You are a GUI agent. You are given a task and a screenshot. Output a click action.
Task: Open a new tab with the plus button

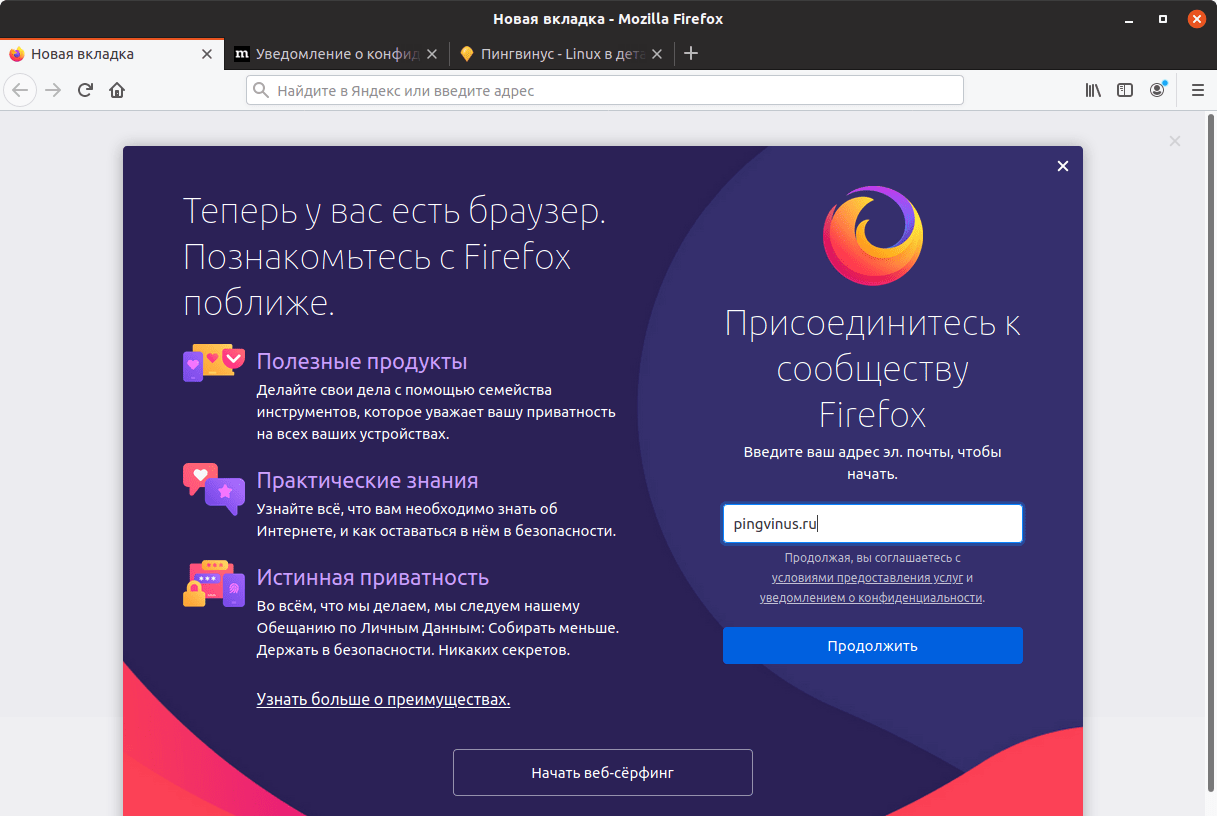pyautogui.click(x=690, y=54)
